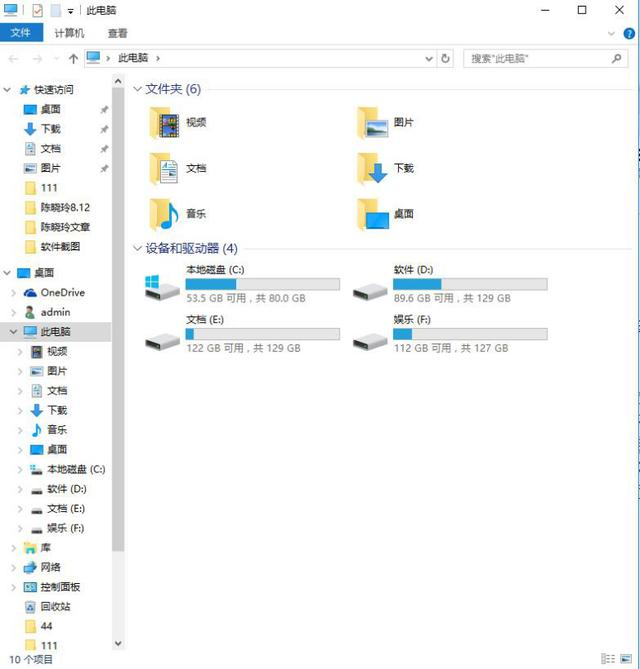Open OneDrive in the navigation pane
This screenshot has width=640, height=669.
tap(62, 293)
